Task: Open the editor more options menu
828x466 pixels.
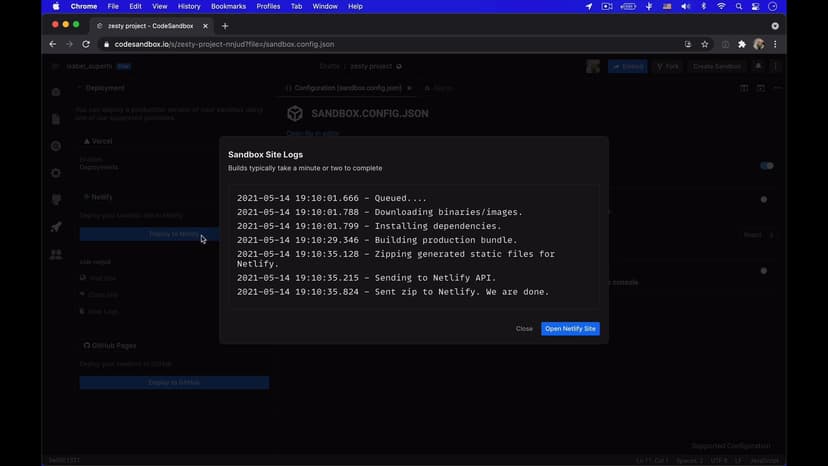Action: tap(777, 88)
